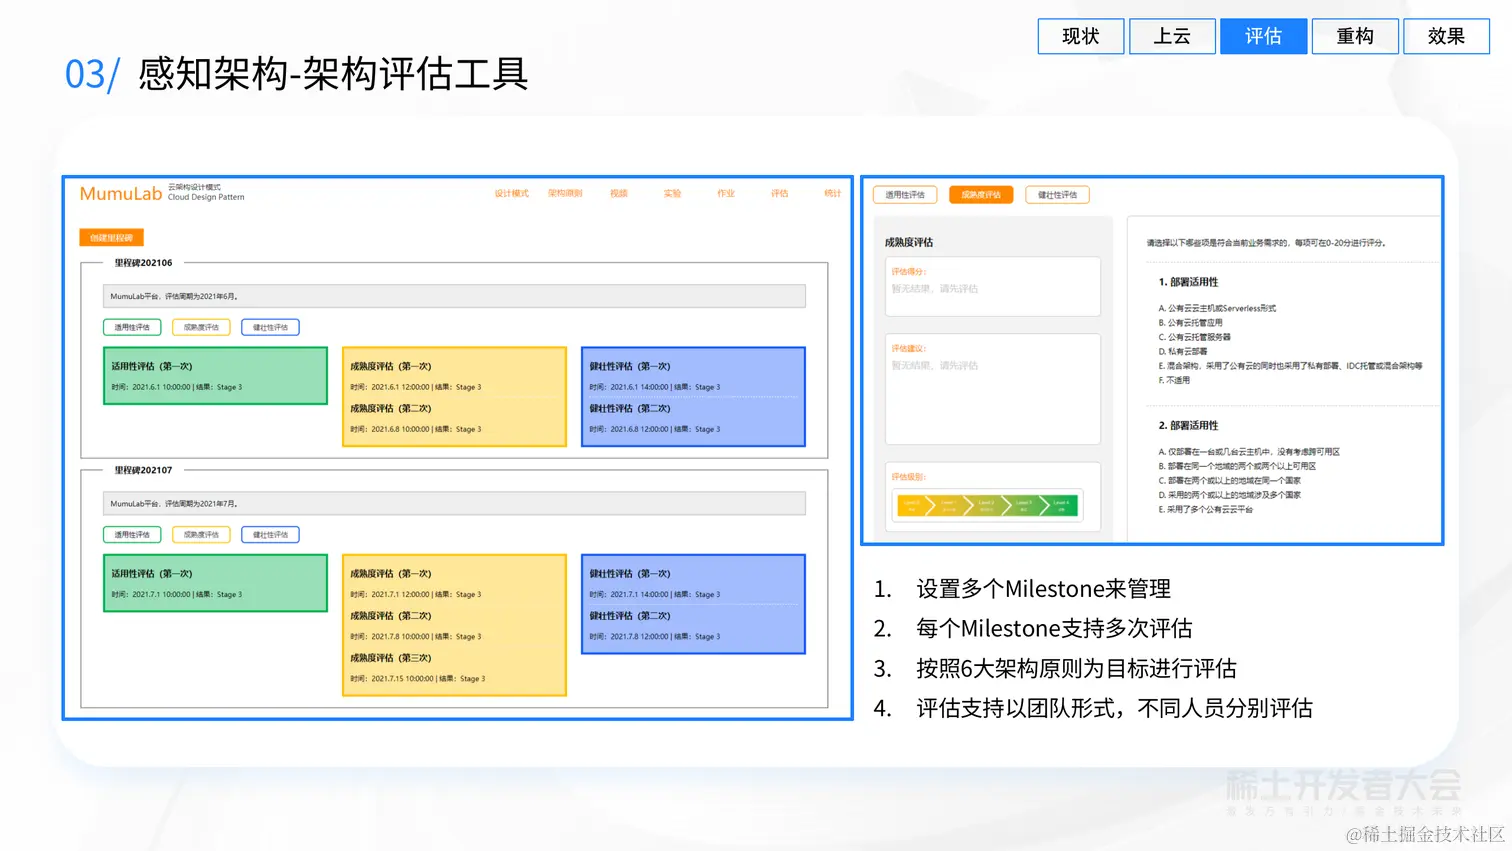The height and width of the screenshot is (851, 1512).
Task: Select the active orange 成熟度评估 tab
Action: pyautogui.click(x=981, y=195)
